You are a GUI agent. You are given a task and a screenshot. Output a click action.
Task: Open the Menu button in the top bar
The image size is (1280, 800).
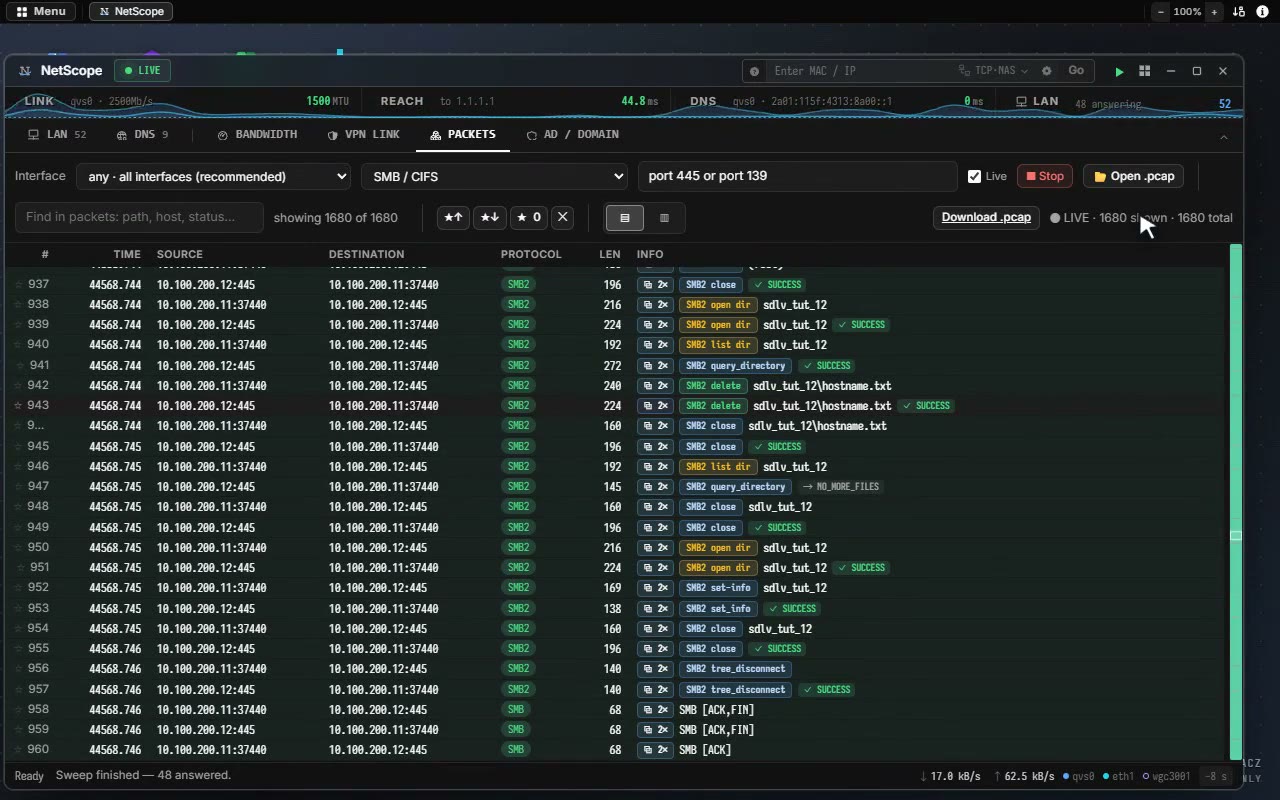(x=41, y=12)
